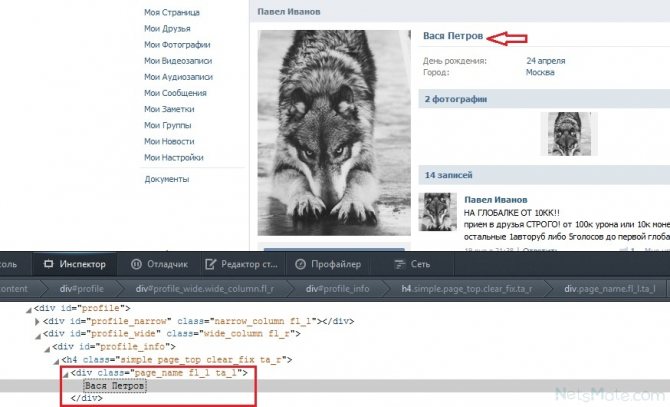Collapse the div id="profile_wide" node
The height and width of the screenshot is (407, 670).
38,336
